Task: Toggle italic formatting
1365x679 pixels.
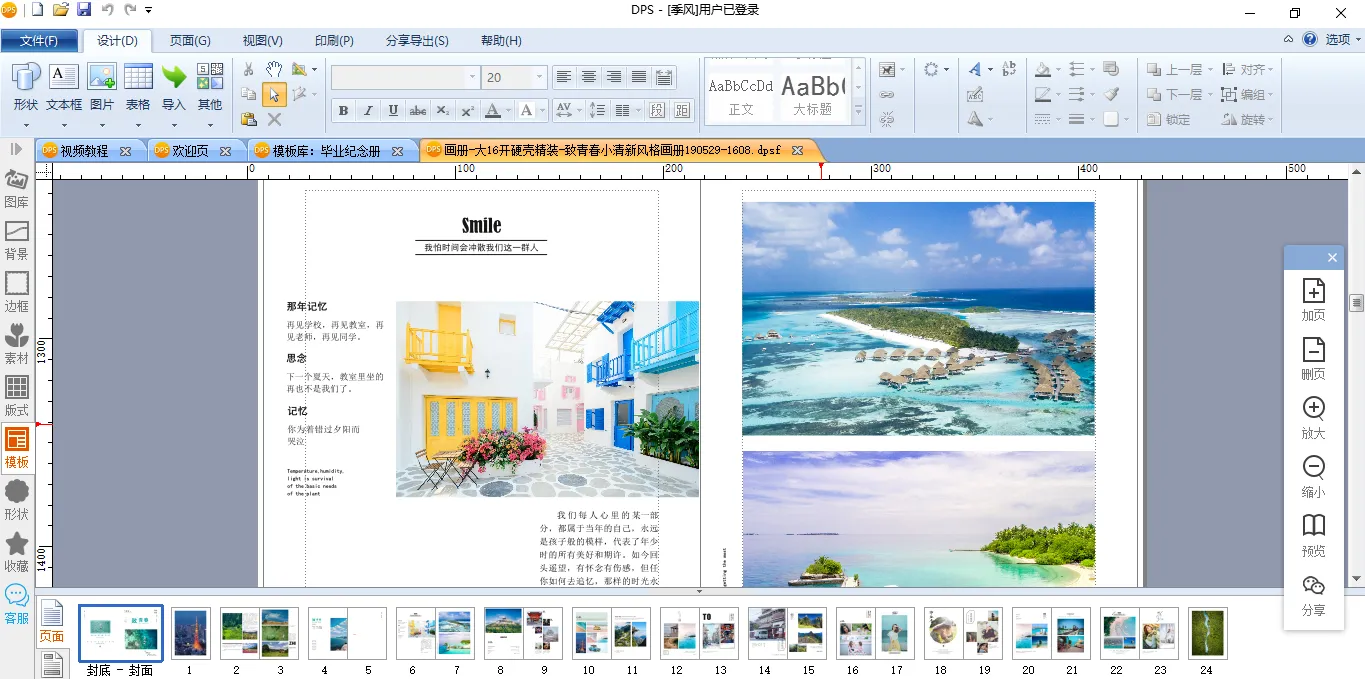Action: click(x=368, y=111)
